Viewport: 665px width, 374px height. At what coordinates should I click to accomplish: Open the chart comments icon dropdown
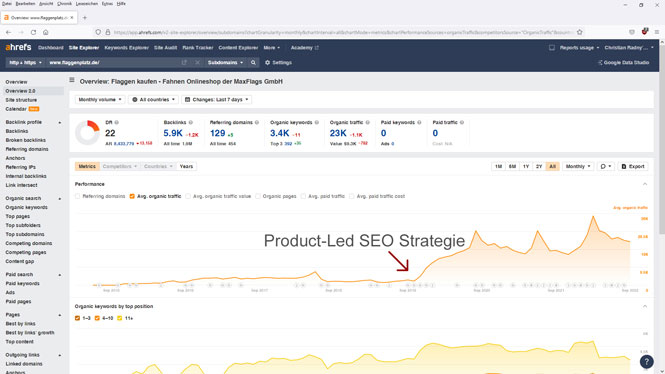pos(606,166)
